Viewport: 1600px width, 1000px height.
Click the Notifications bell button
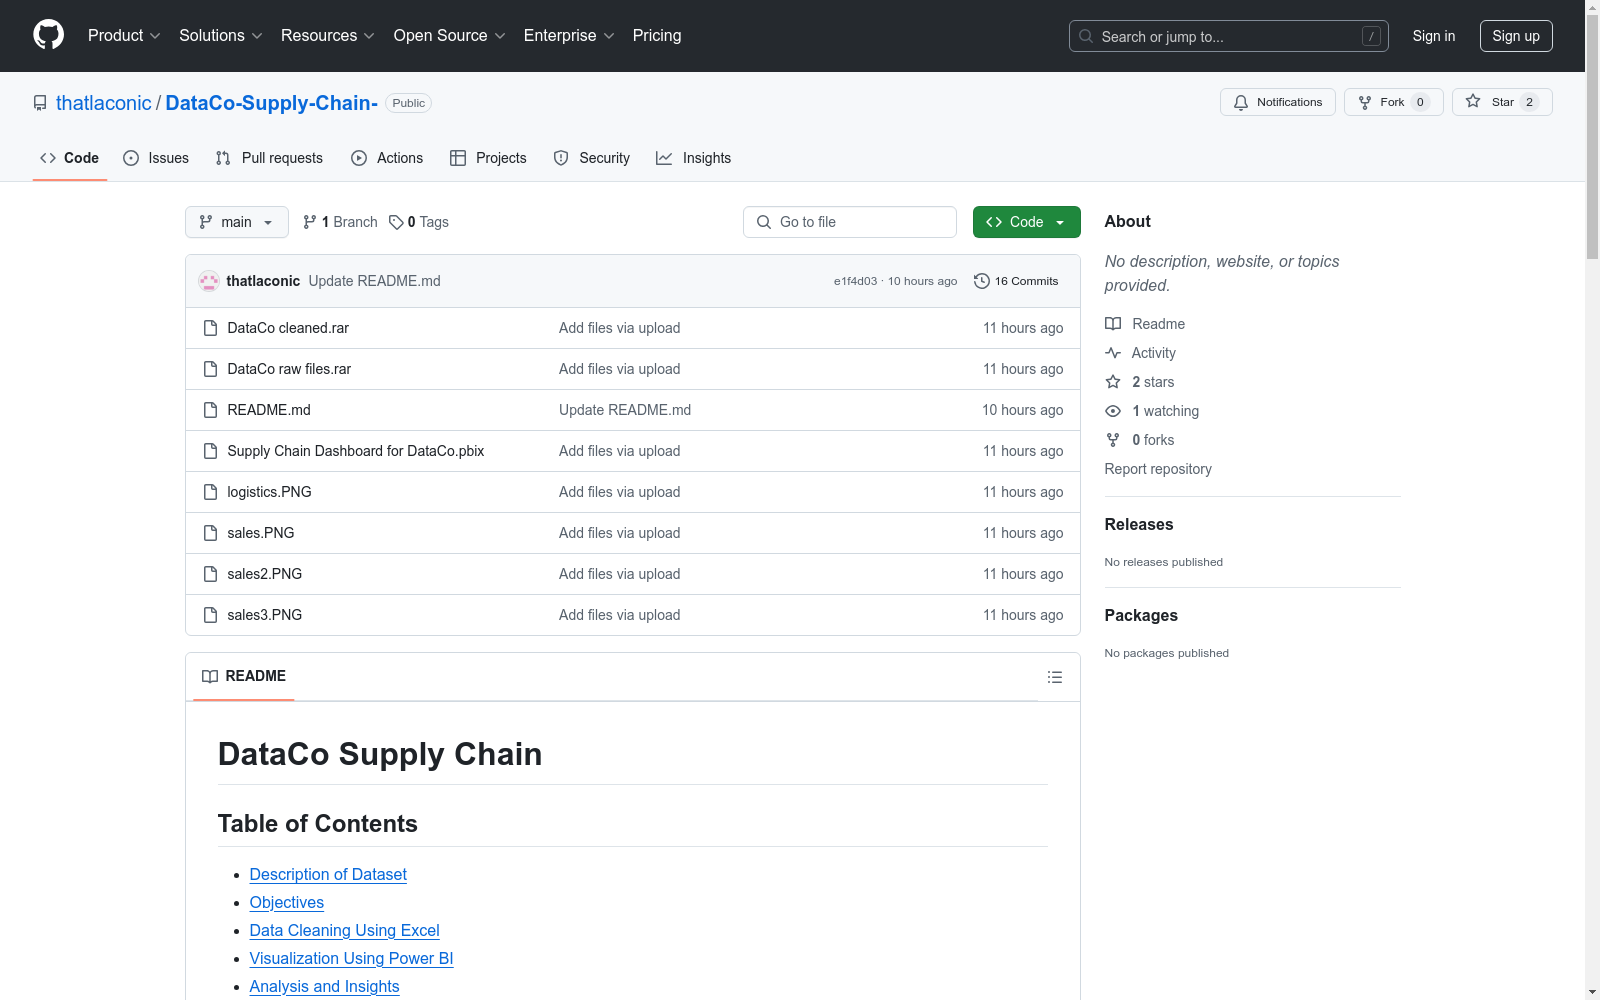pos(1277,102)
